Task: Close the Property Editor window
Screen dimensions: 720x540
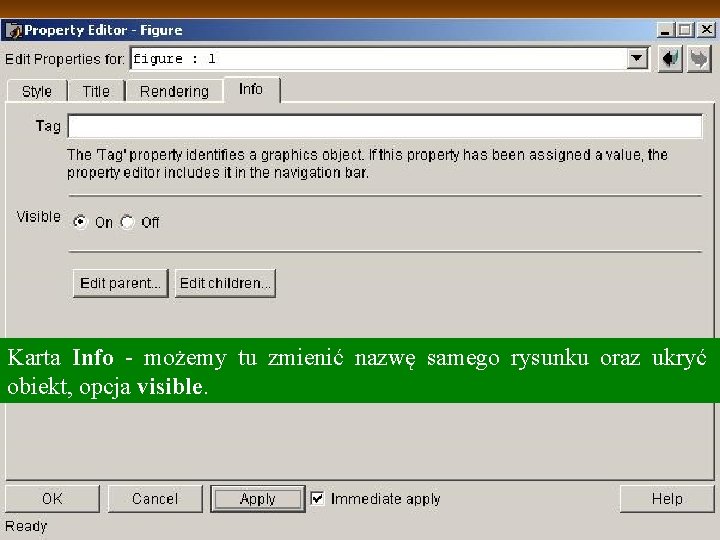Action: (x=706, y=30)
